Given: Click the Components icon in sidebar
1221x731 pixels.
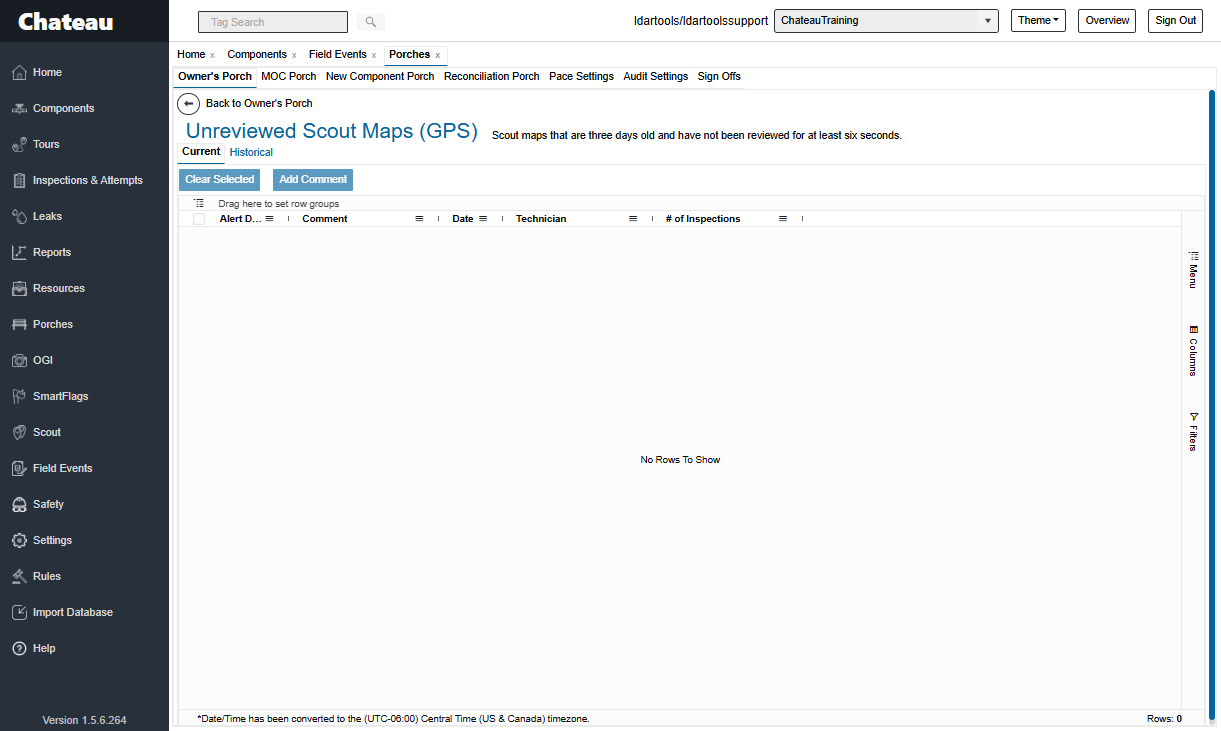Looking at the screenshot, I should (19, 108).
